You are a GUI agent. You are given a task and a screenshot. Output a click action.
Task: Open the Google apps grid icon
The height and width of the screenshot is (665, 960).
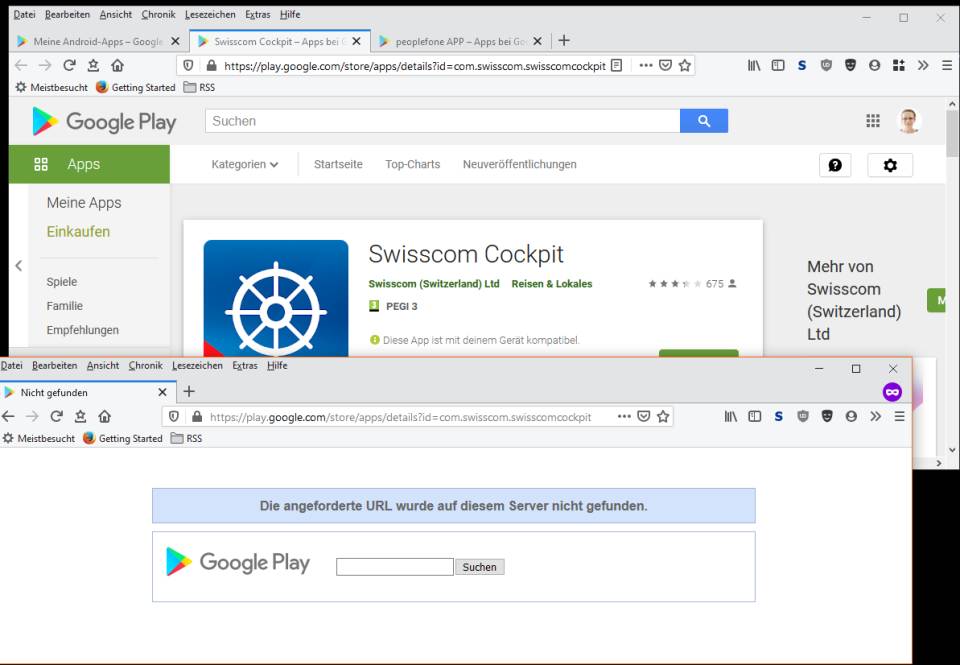pos(873,121)
